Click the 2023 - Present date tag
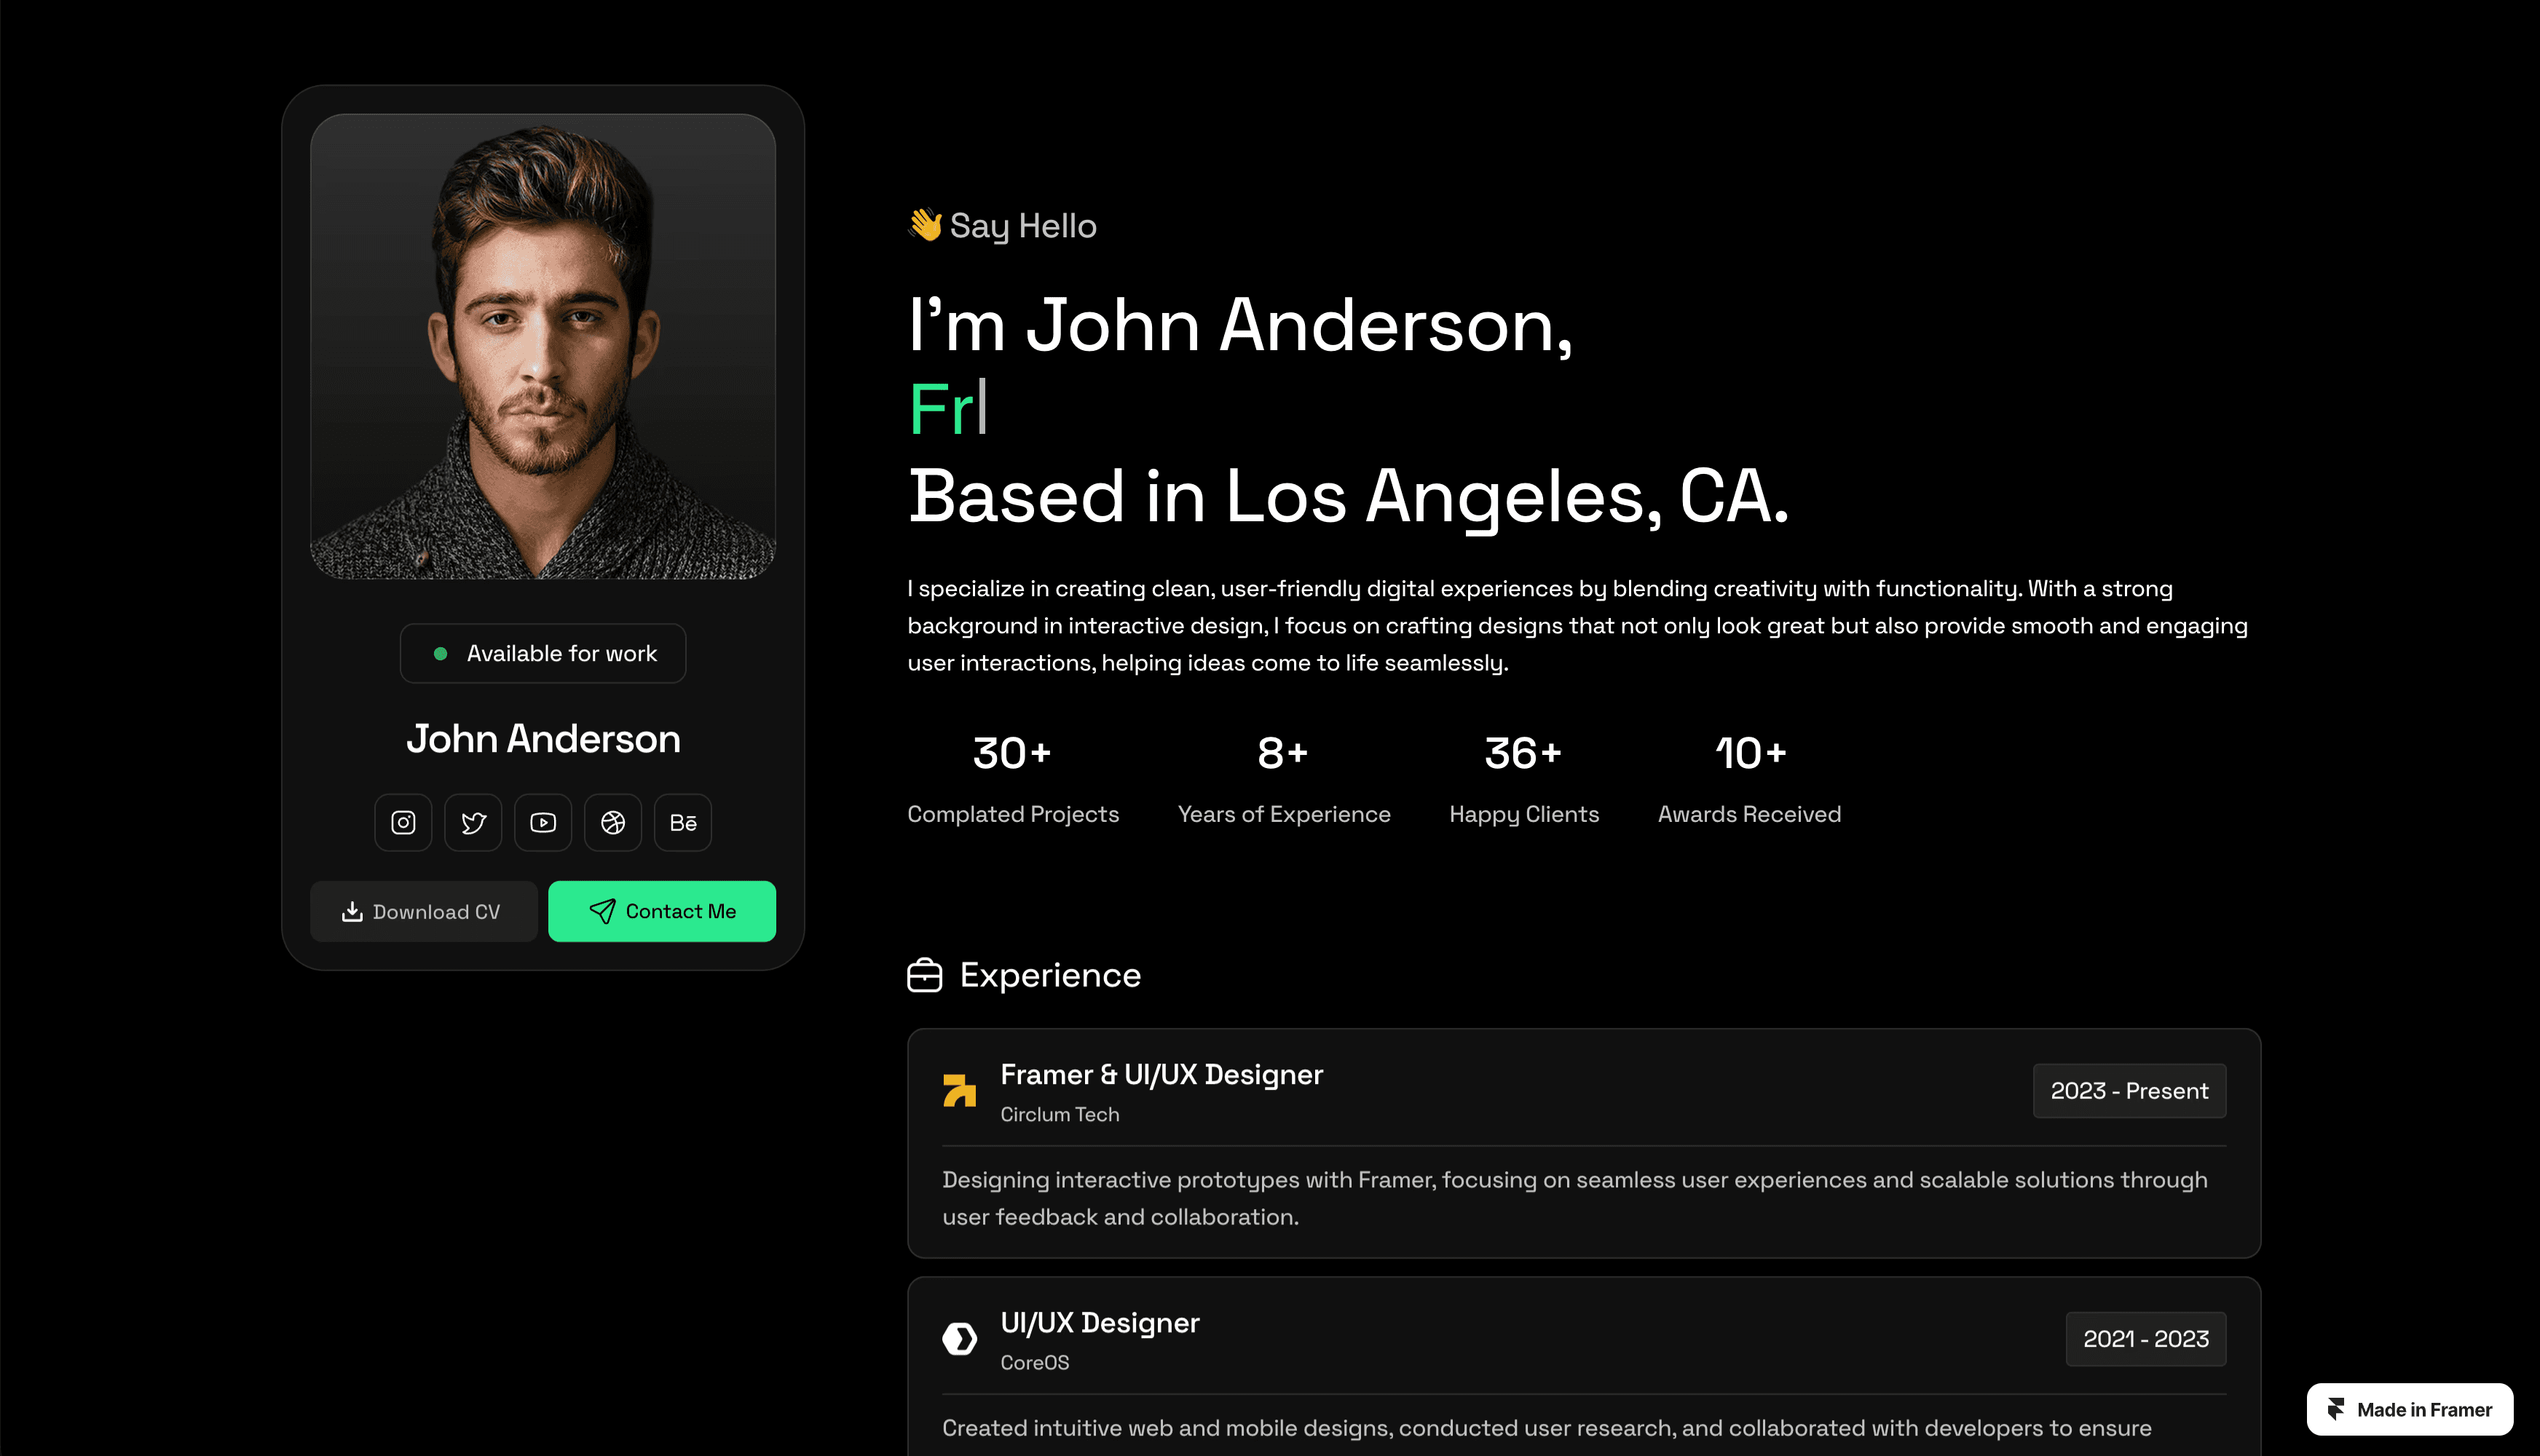 click(x=2129, y=1090)
